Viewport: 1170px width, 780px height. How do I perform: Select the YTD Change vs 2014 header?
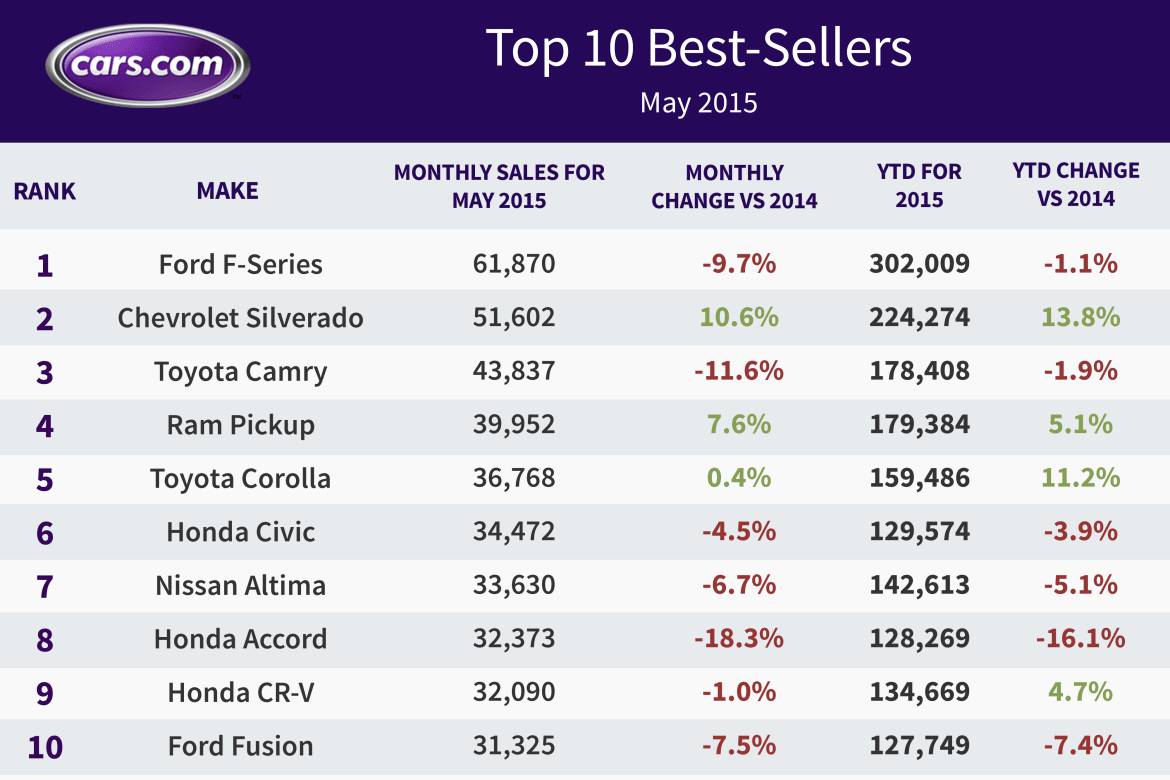1076,184
